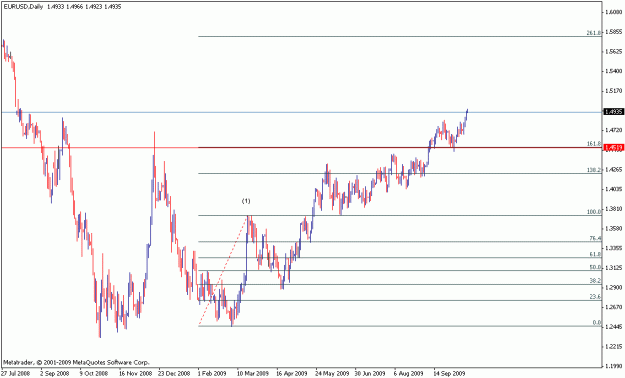Click the 30 Jun 2009 date label

coord(370,374)
